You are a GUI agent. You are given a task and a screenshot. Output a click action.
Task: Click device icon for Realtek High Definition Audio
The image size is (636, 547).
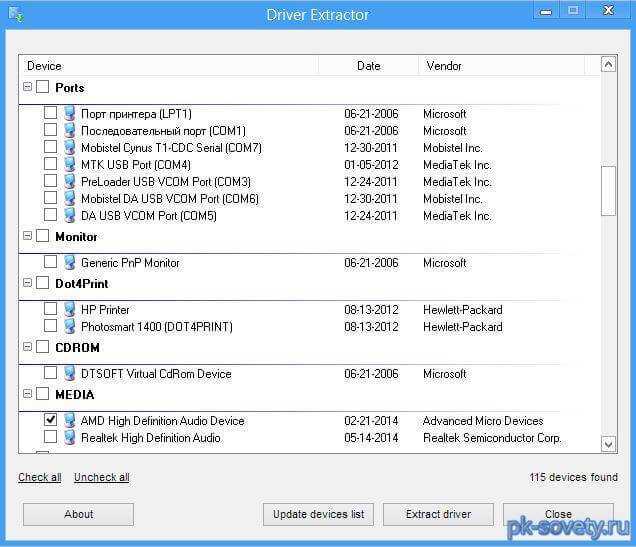(70, 438)
